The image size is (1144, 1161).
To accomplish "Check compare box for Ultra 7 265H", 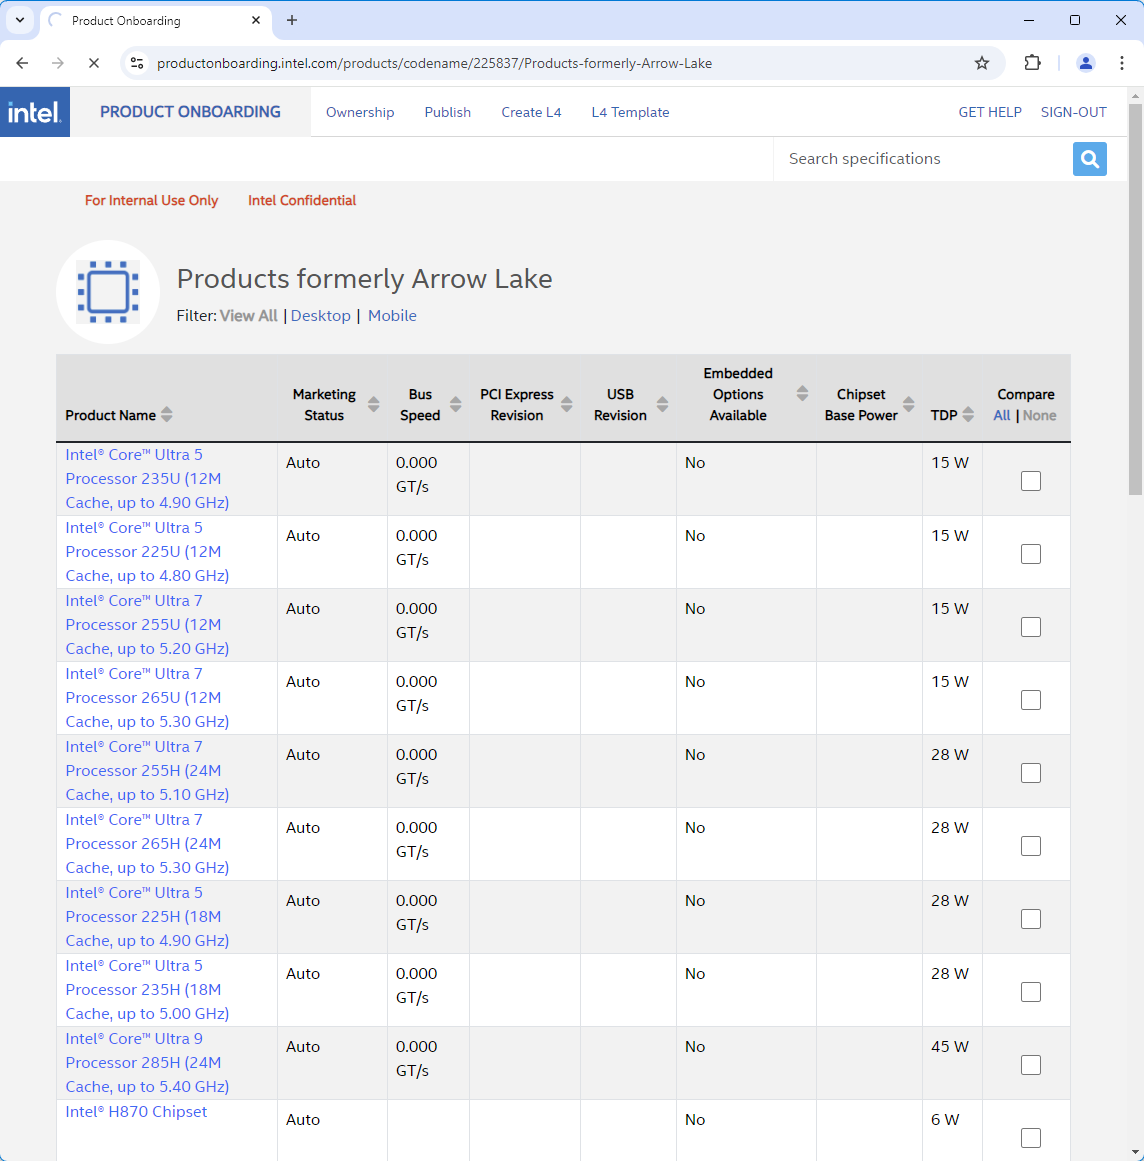I will pyautogui.click(x=1031, y=846).
